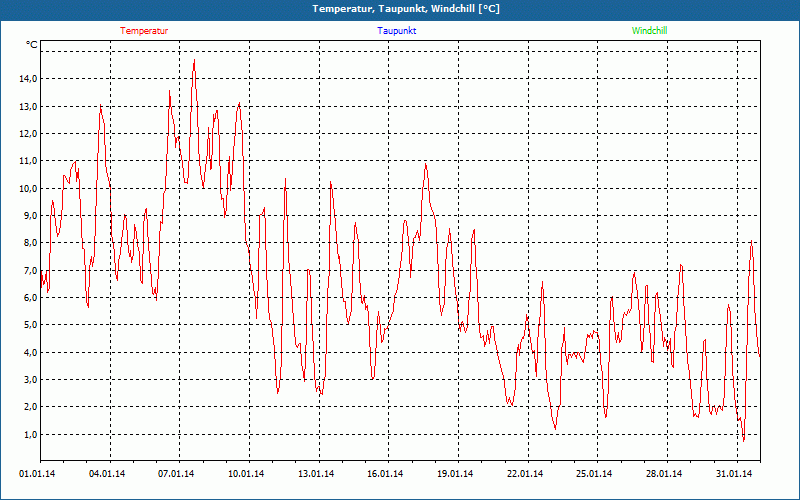The width and height of the screenshot is (800, 500).
Task: Click the 8,0 y-axis value
Action: click(31, 243)
